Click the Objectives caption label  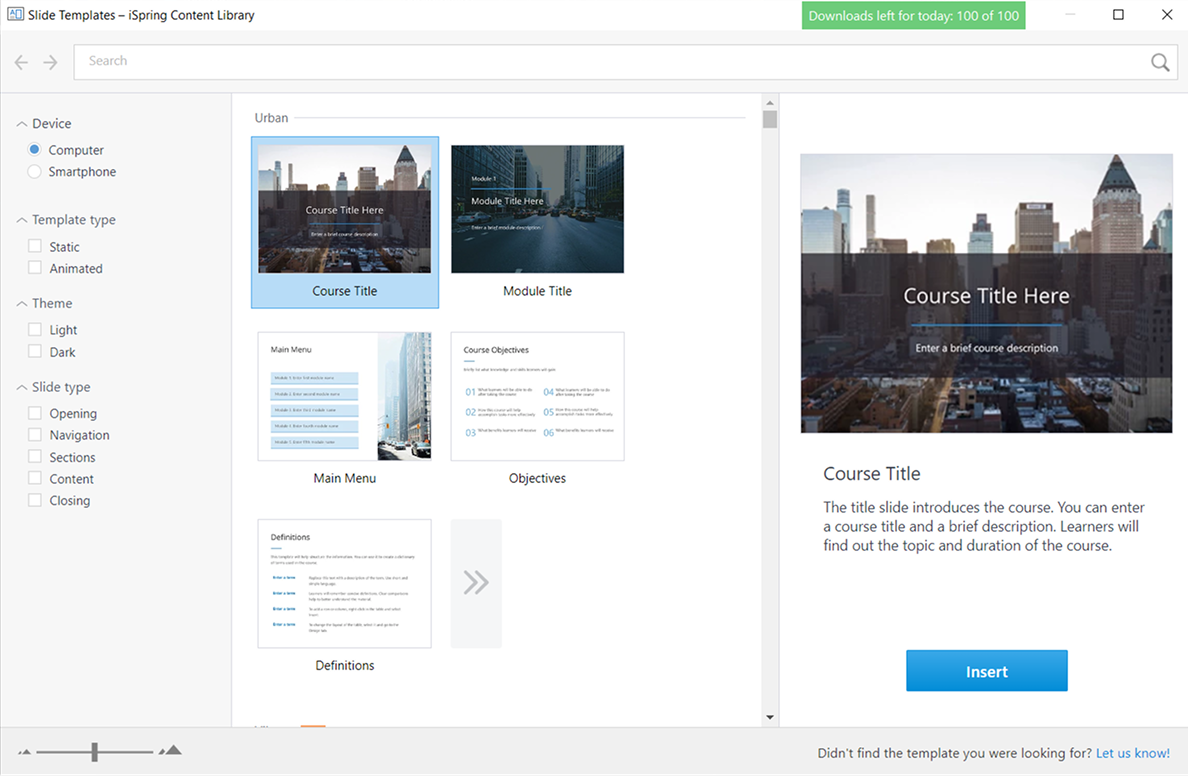click(537, 478)
